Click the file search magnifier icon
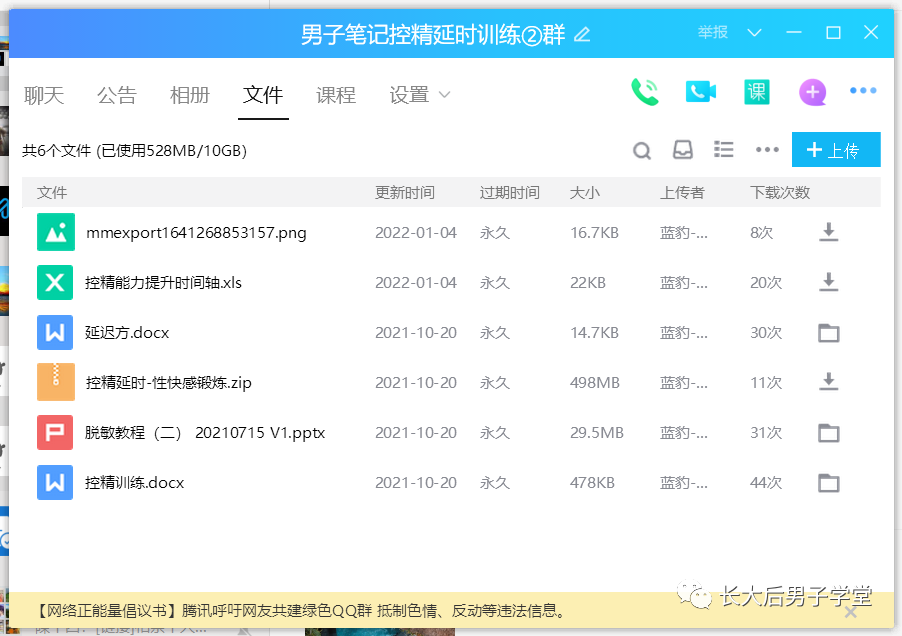The image size is (902, 636). pyautogui.click(x=641, y=151)
